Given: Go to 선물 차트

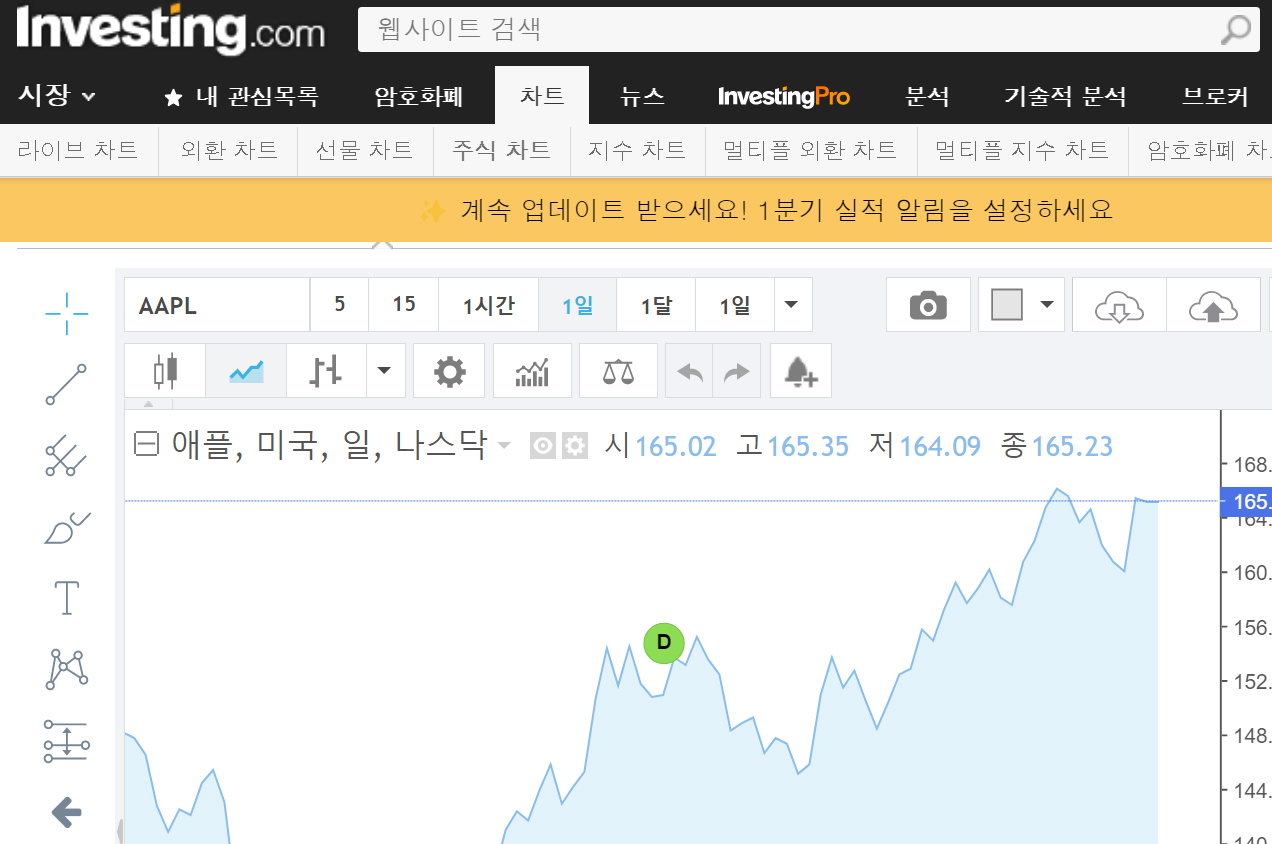Looking at the screenshot, I should (364, 150).
